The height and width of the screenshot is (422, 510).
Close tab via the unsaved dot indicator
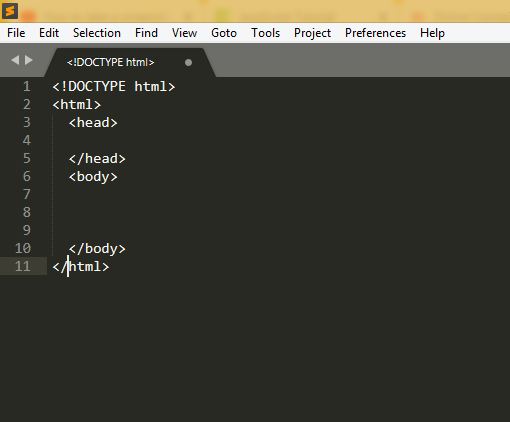pyautogui.click(x=188, y=62)
